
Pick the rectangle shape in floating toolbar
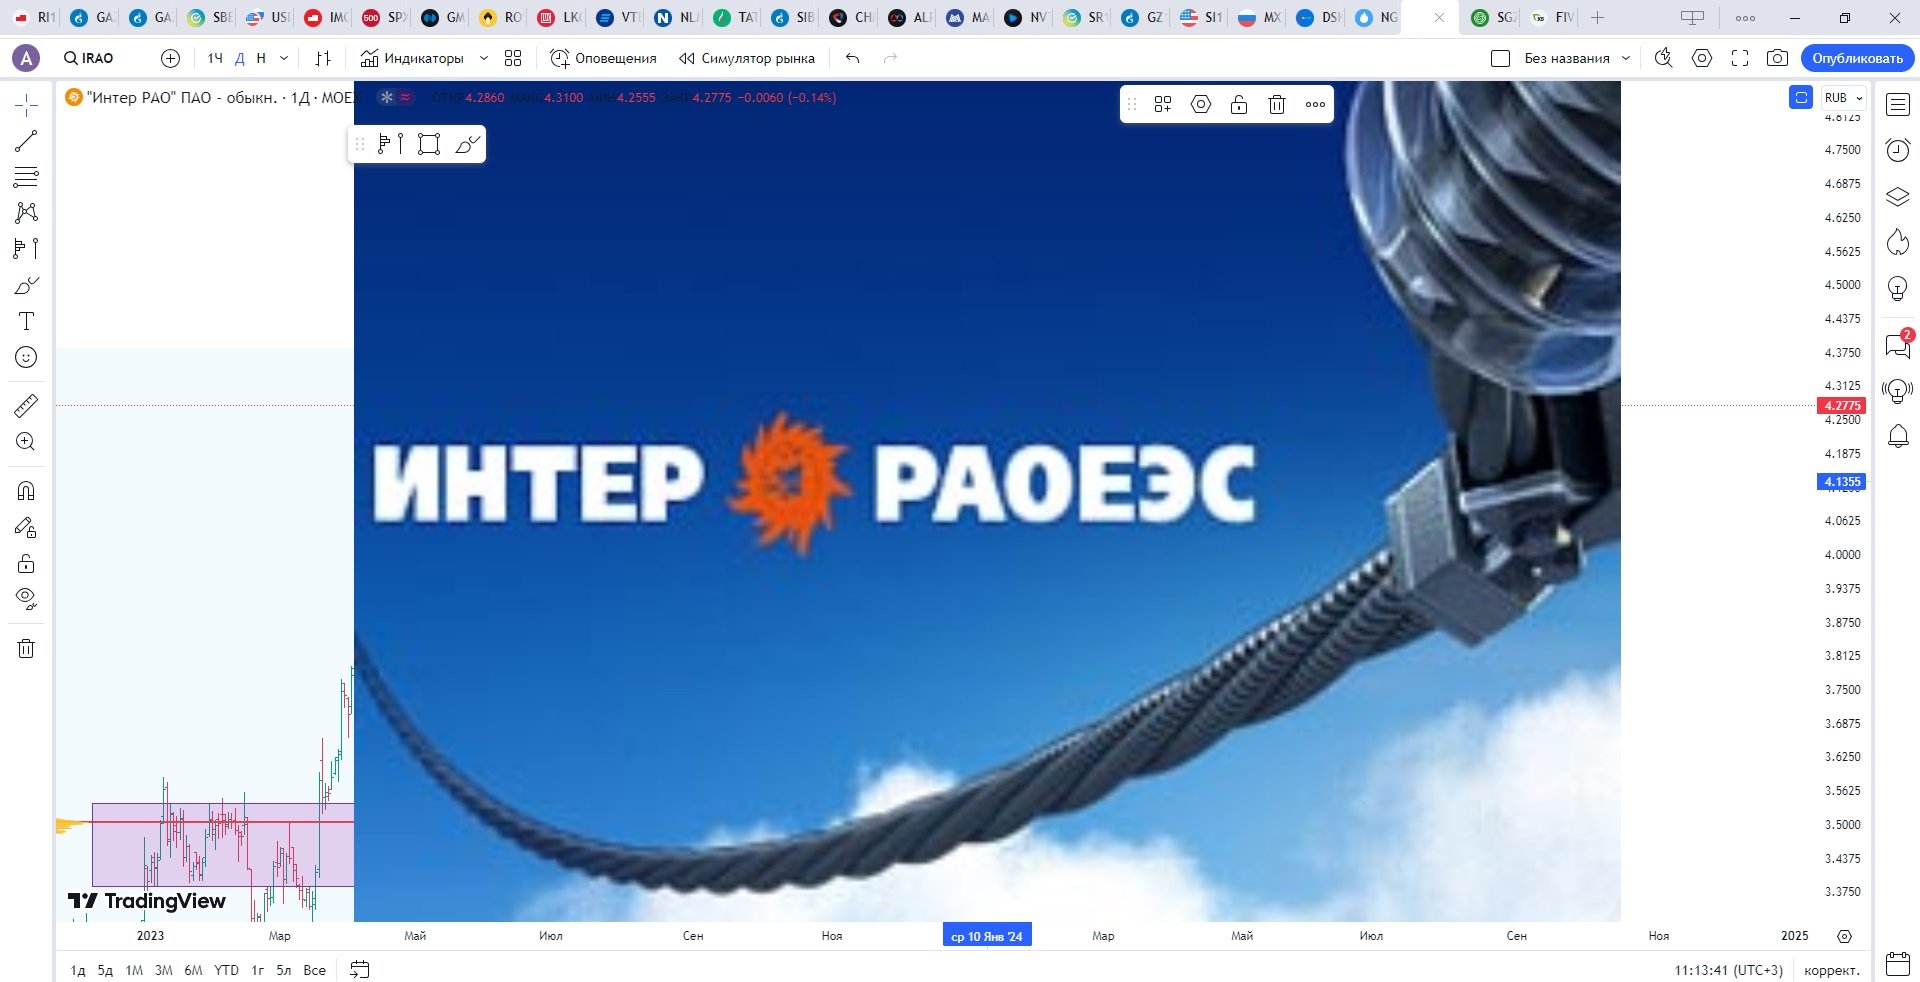[429, 145]
